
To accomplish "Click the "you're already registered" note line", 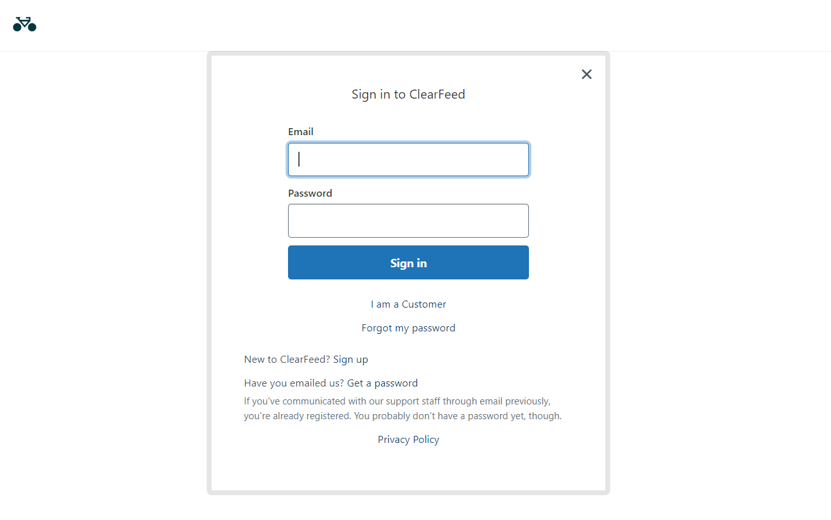I will [x=402, y=416].
